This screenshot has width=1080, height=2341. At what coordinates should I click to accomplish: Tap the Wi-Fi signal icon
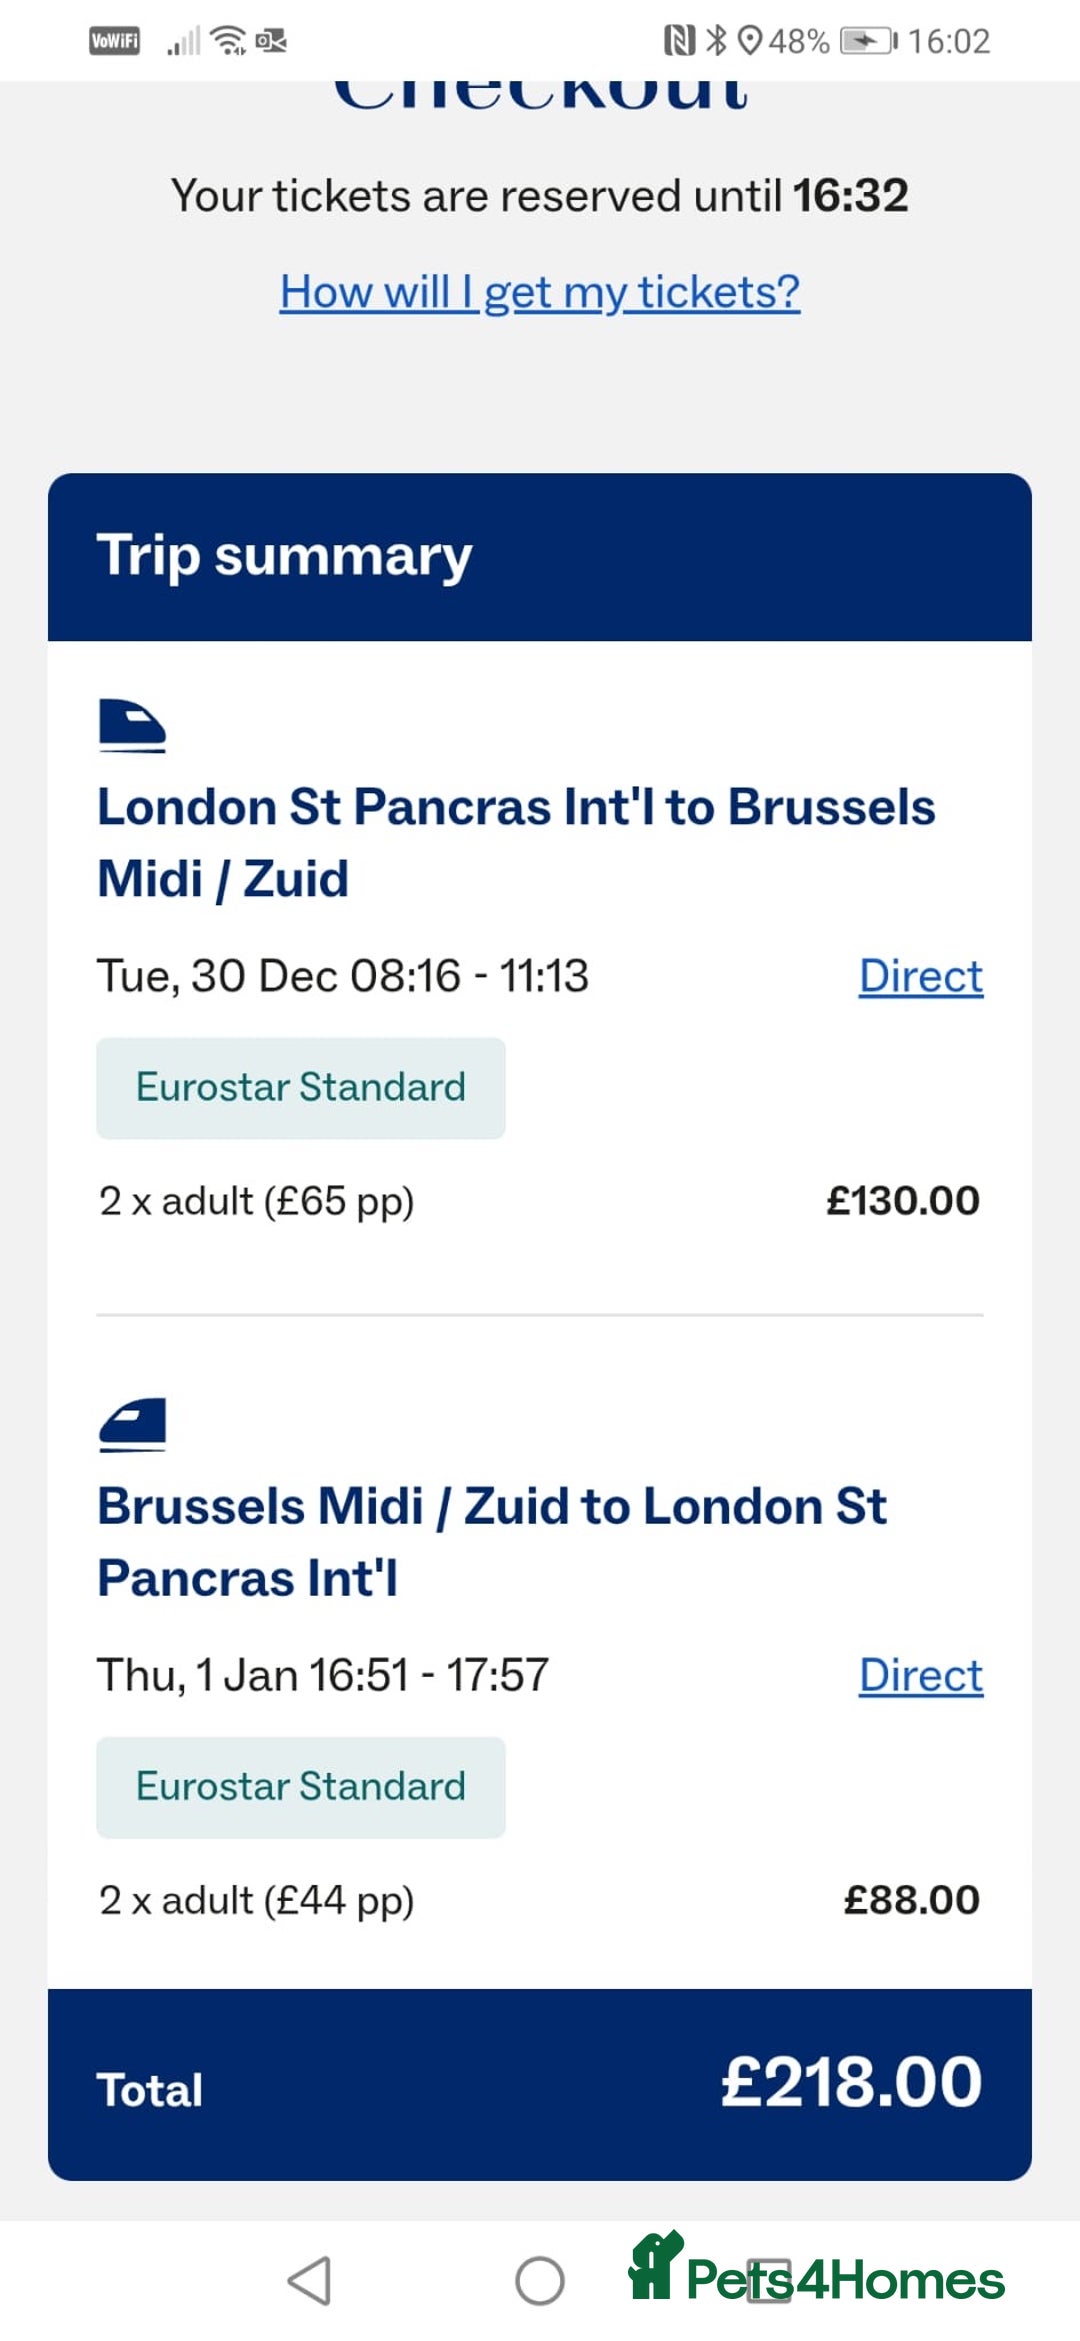coord(230,41)
